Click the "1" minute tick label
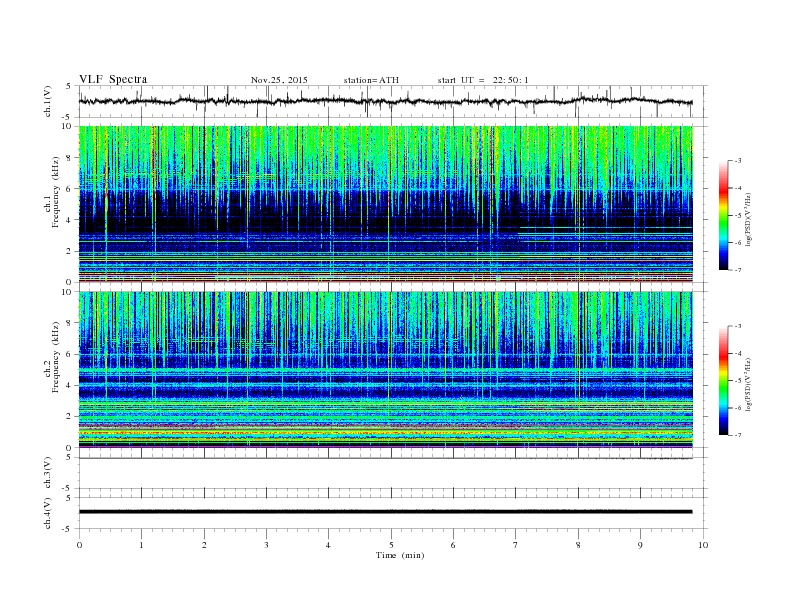The width and height of the screenshot is (792, 612). 142,545
